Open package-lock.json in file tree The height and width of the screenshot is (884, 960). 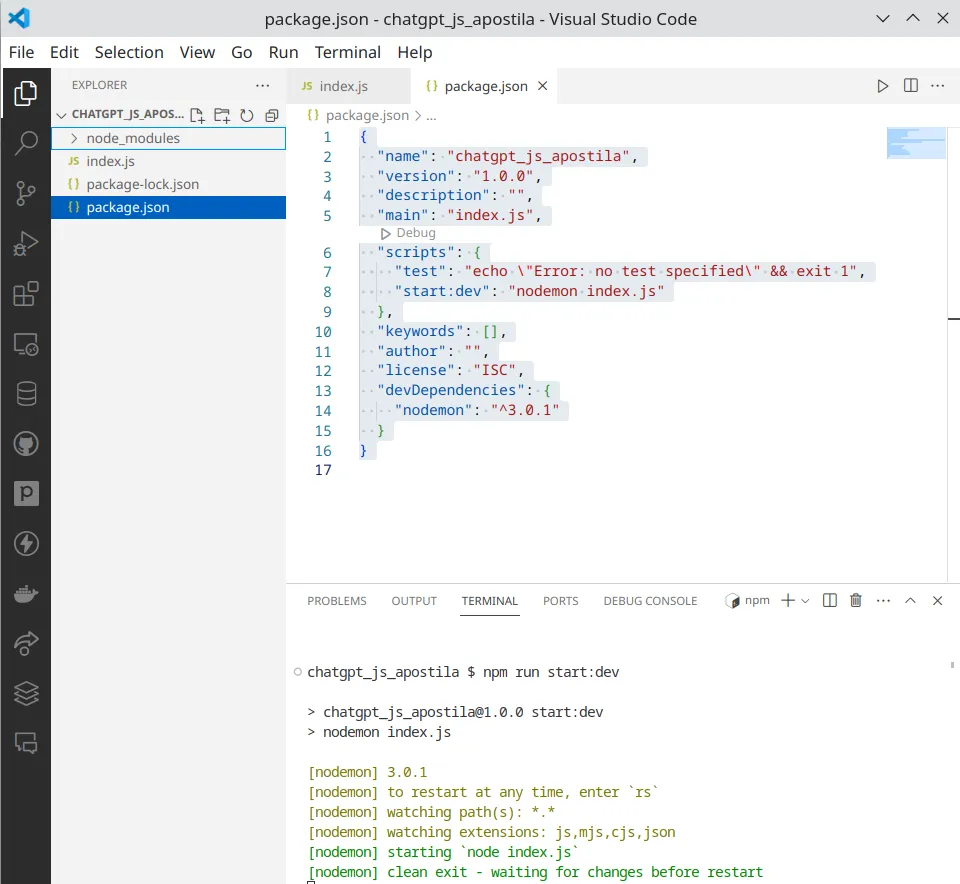point(168,184)
